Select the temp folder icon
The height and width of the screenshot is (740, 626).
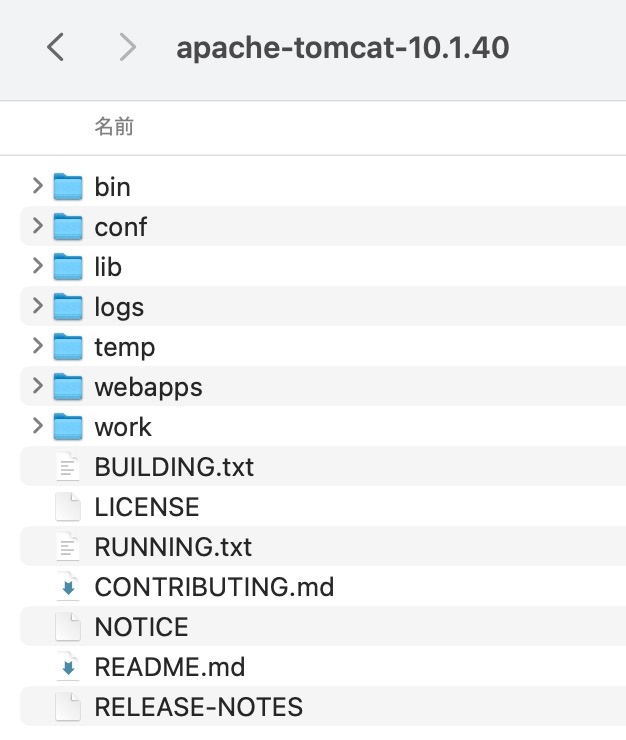[x=68, y=347]
